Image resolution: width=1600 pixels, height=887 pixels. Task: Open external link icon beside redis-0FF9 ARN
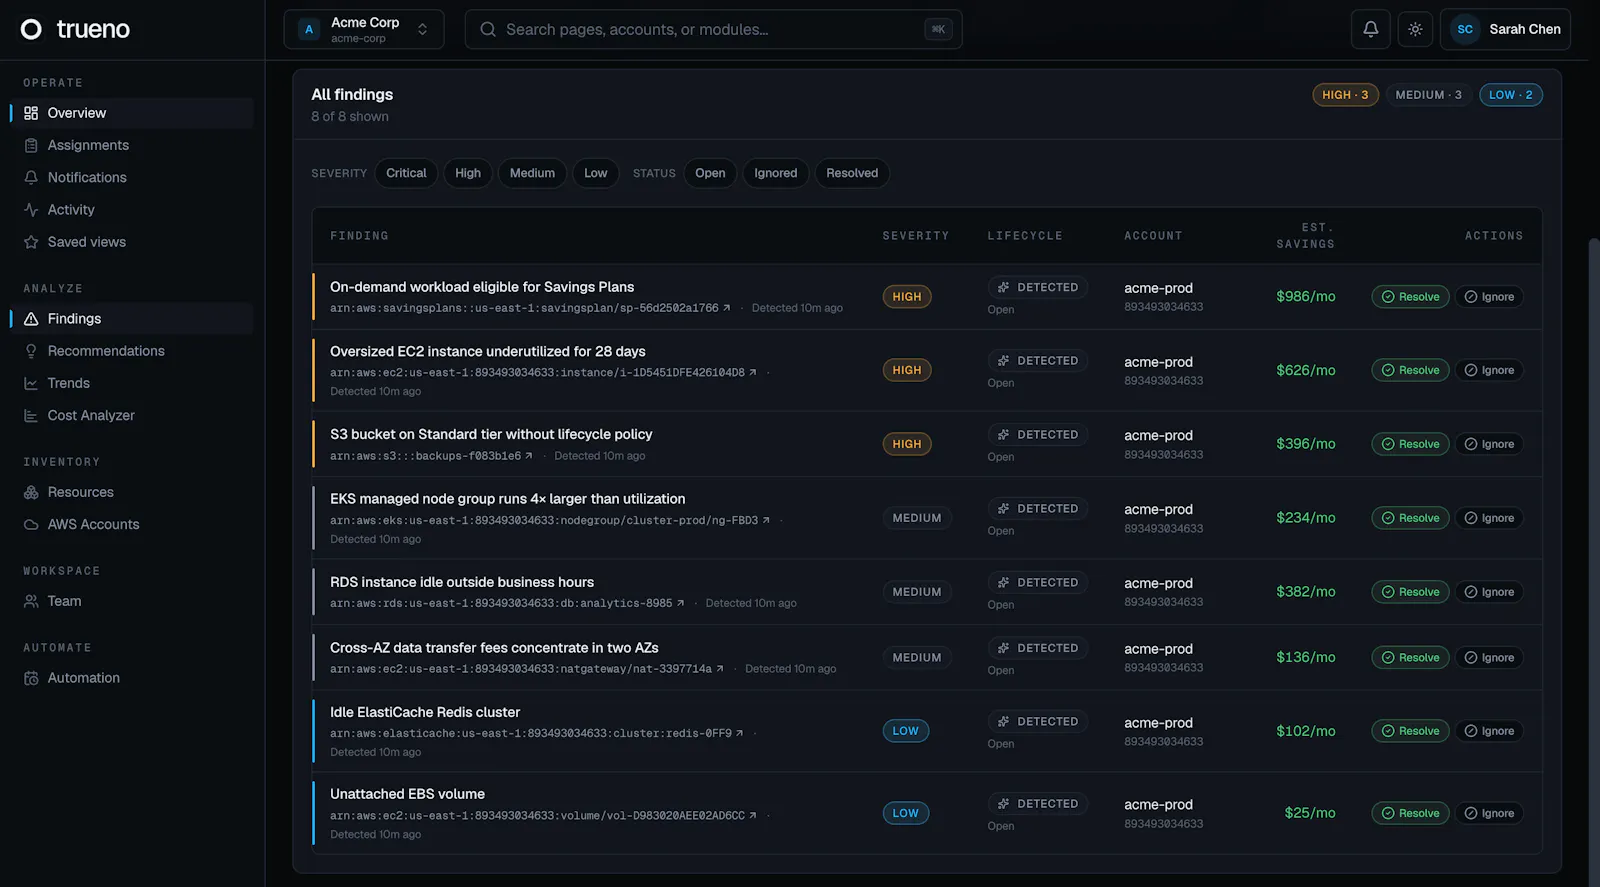(739, 733)
